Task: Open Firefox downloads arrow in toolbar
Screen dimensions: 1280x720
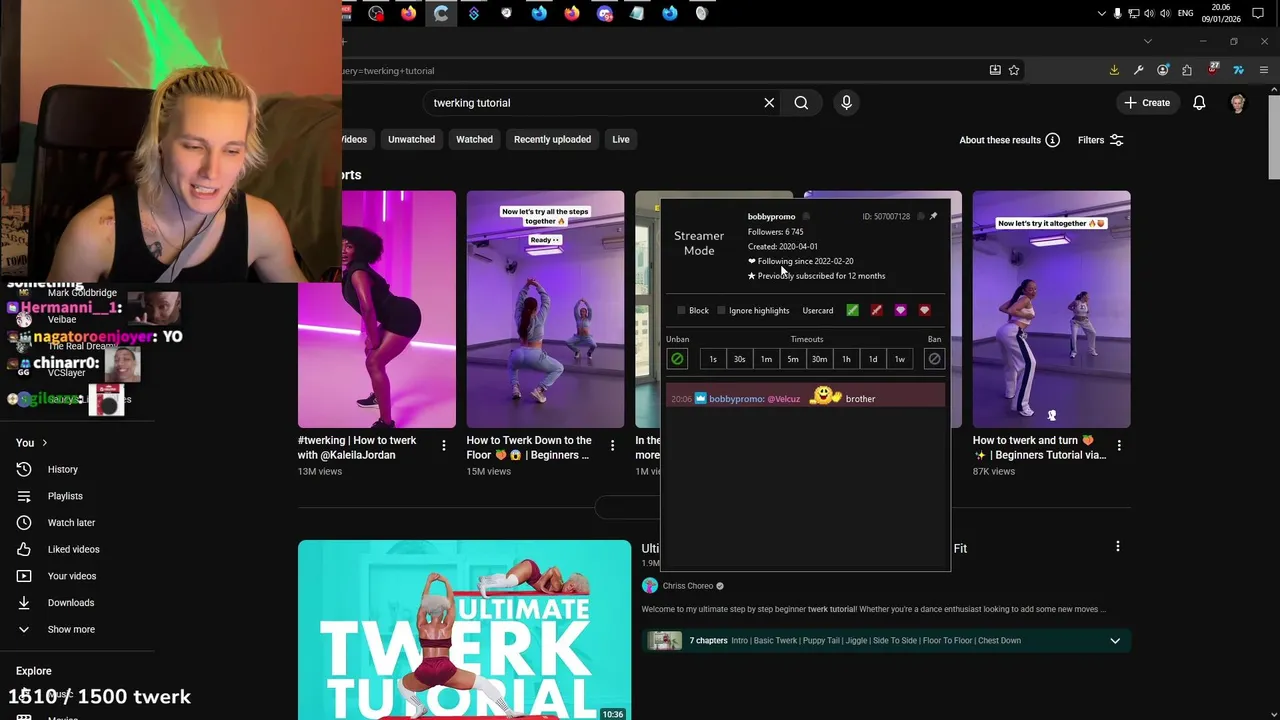Action: pos(1114,70)
